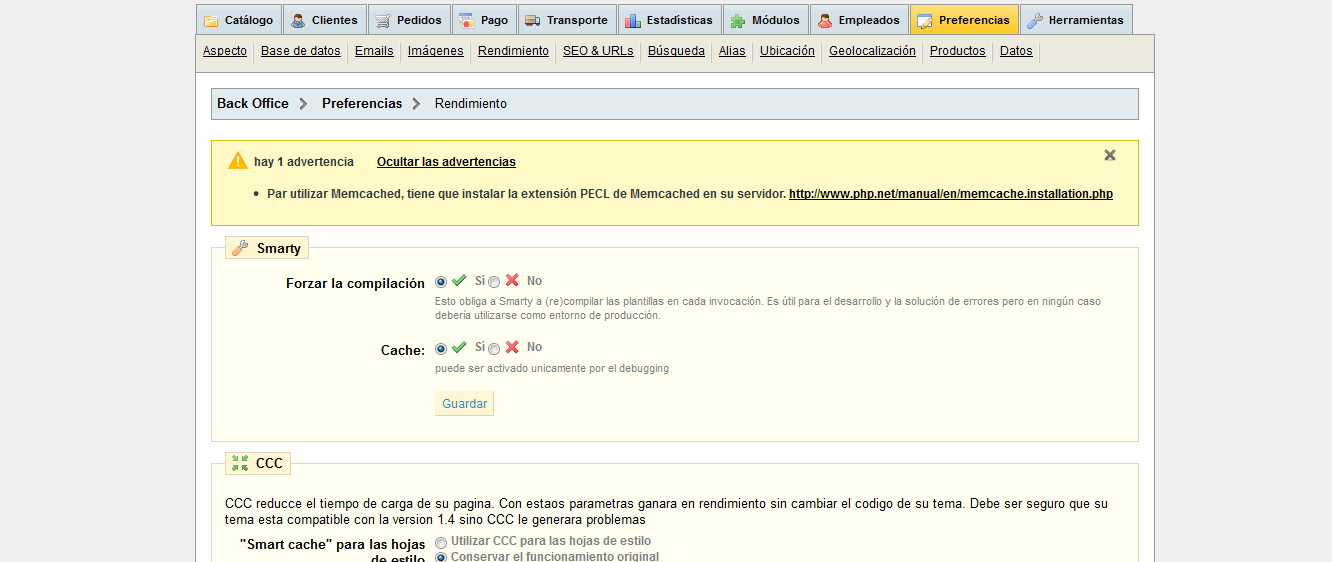Go to Base de datos submenu
1332x562 pixels.
click(301, 51)
